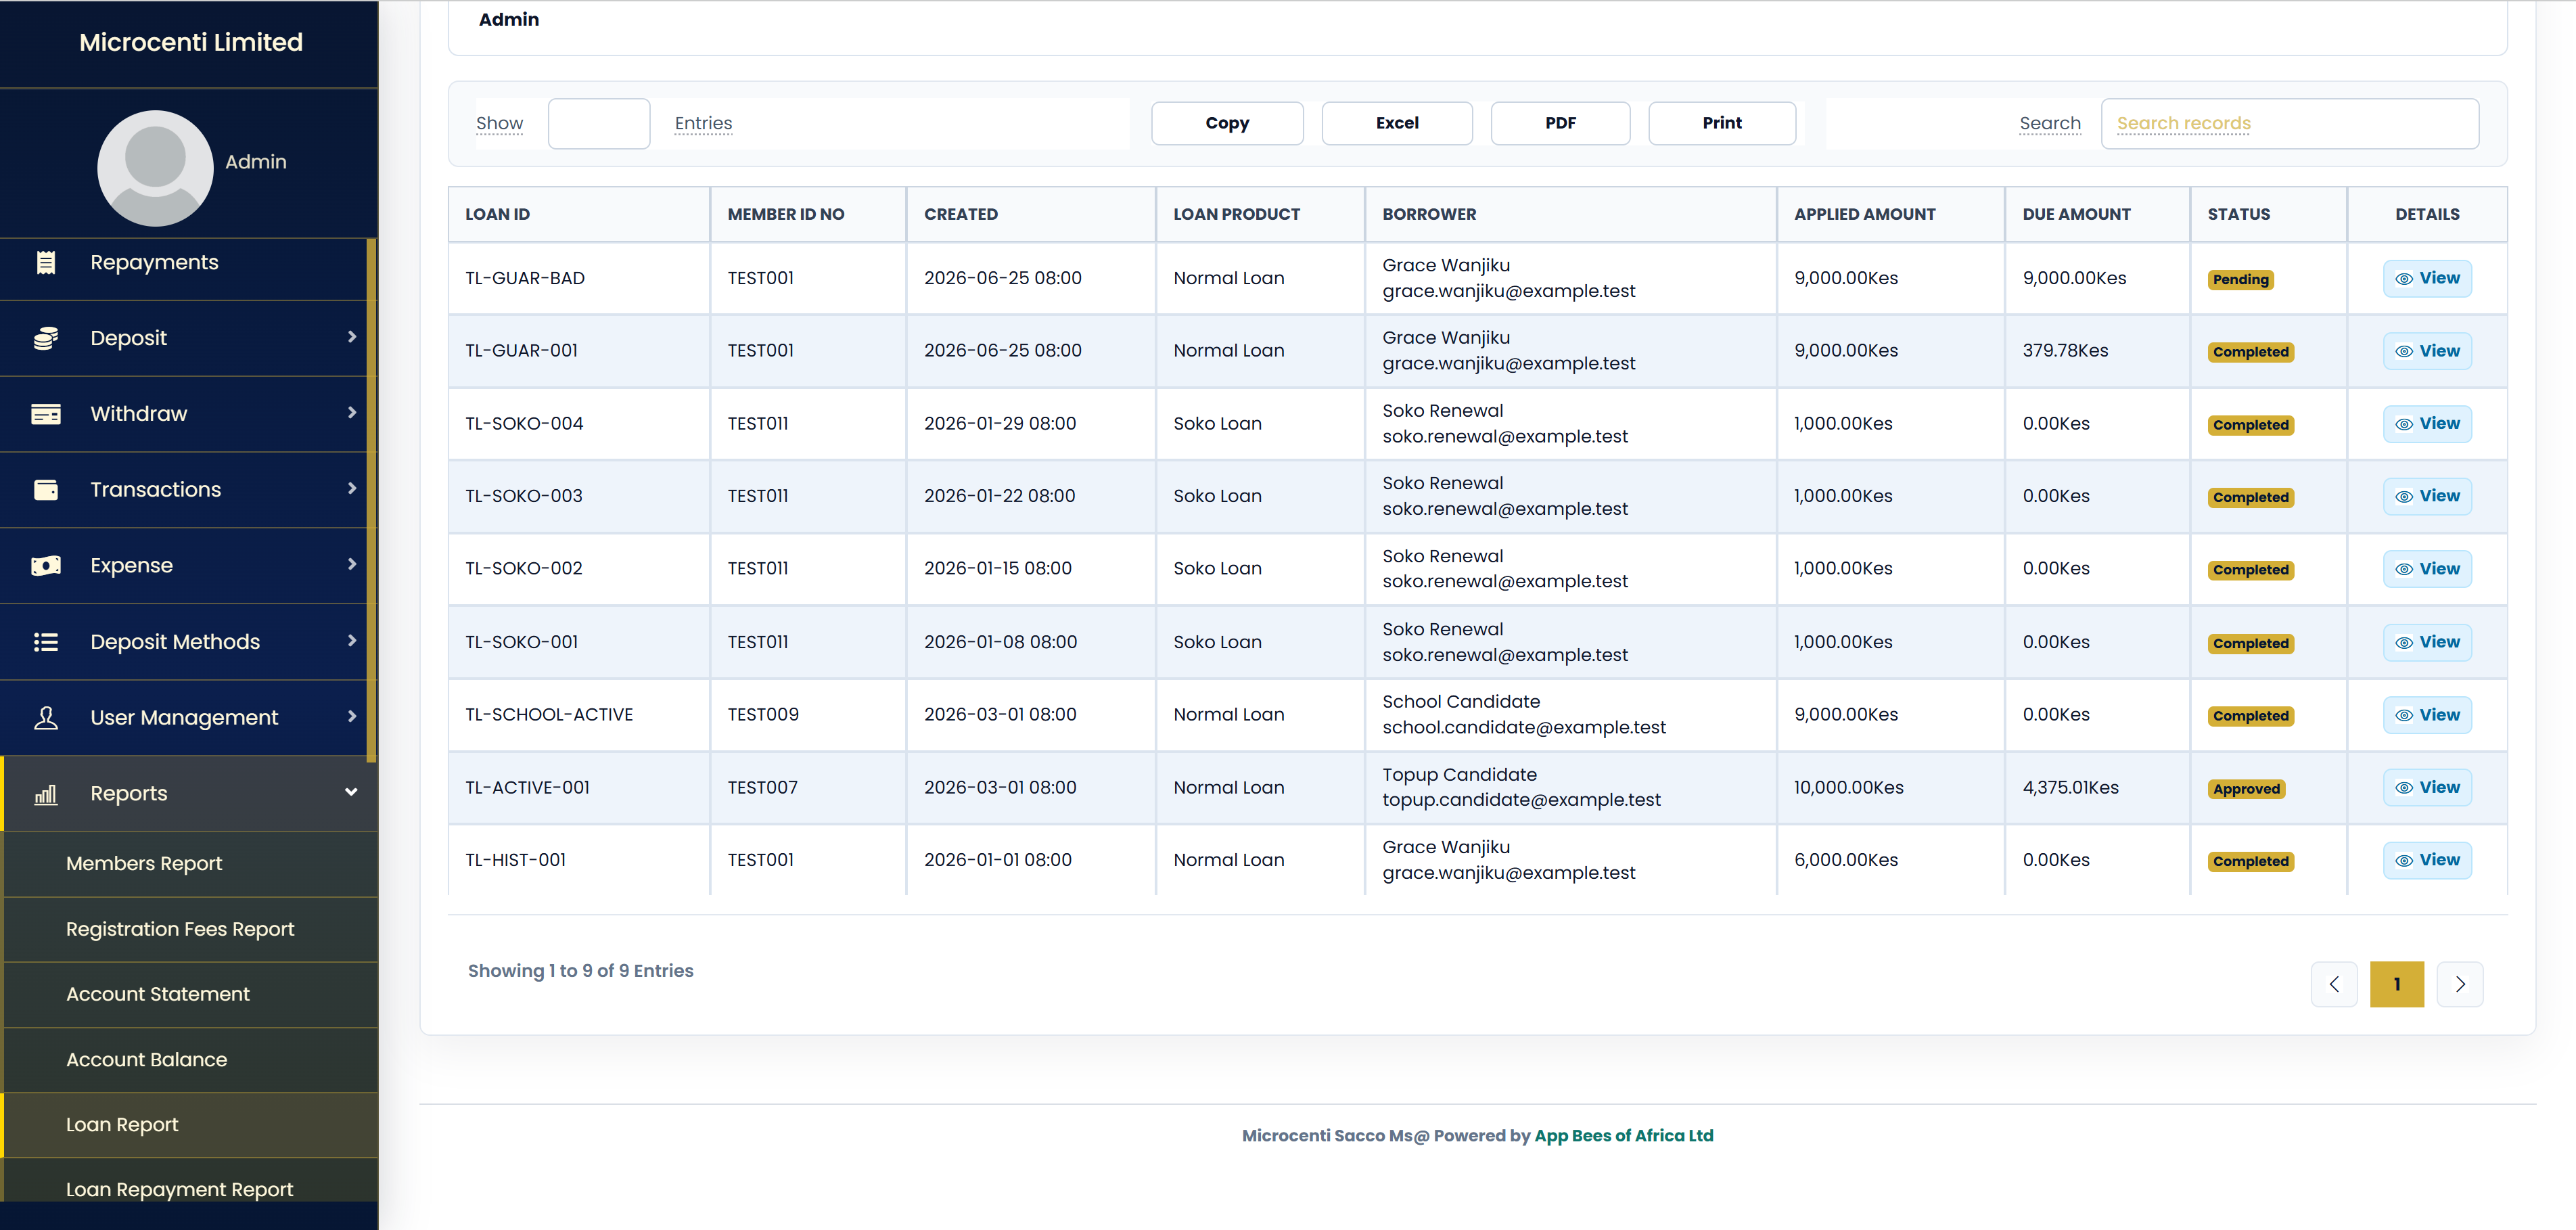Image resolution: width=2576 pixels, height=1230 pixels.
Task: Click topup.candidate@example.test borrower email
Action: (1521, 800)
